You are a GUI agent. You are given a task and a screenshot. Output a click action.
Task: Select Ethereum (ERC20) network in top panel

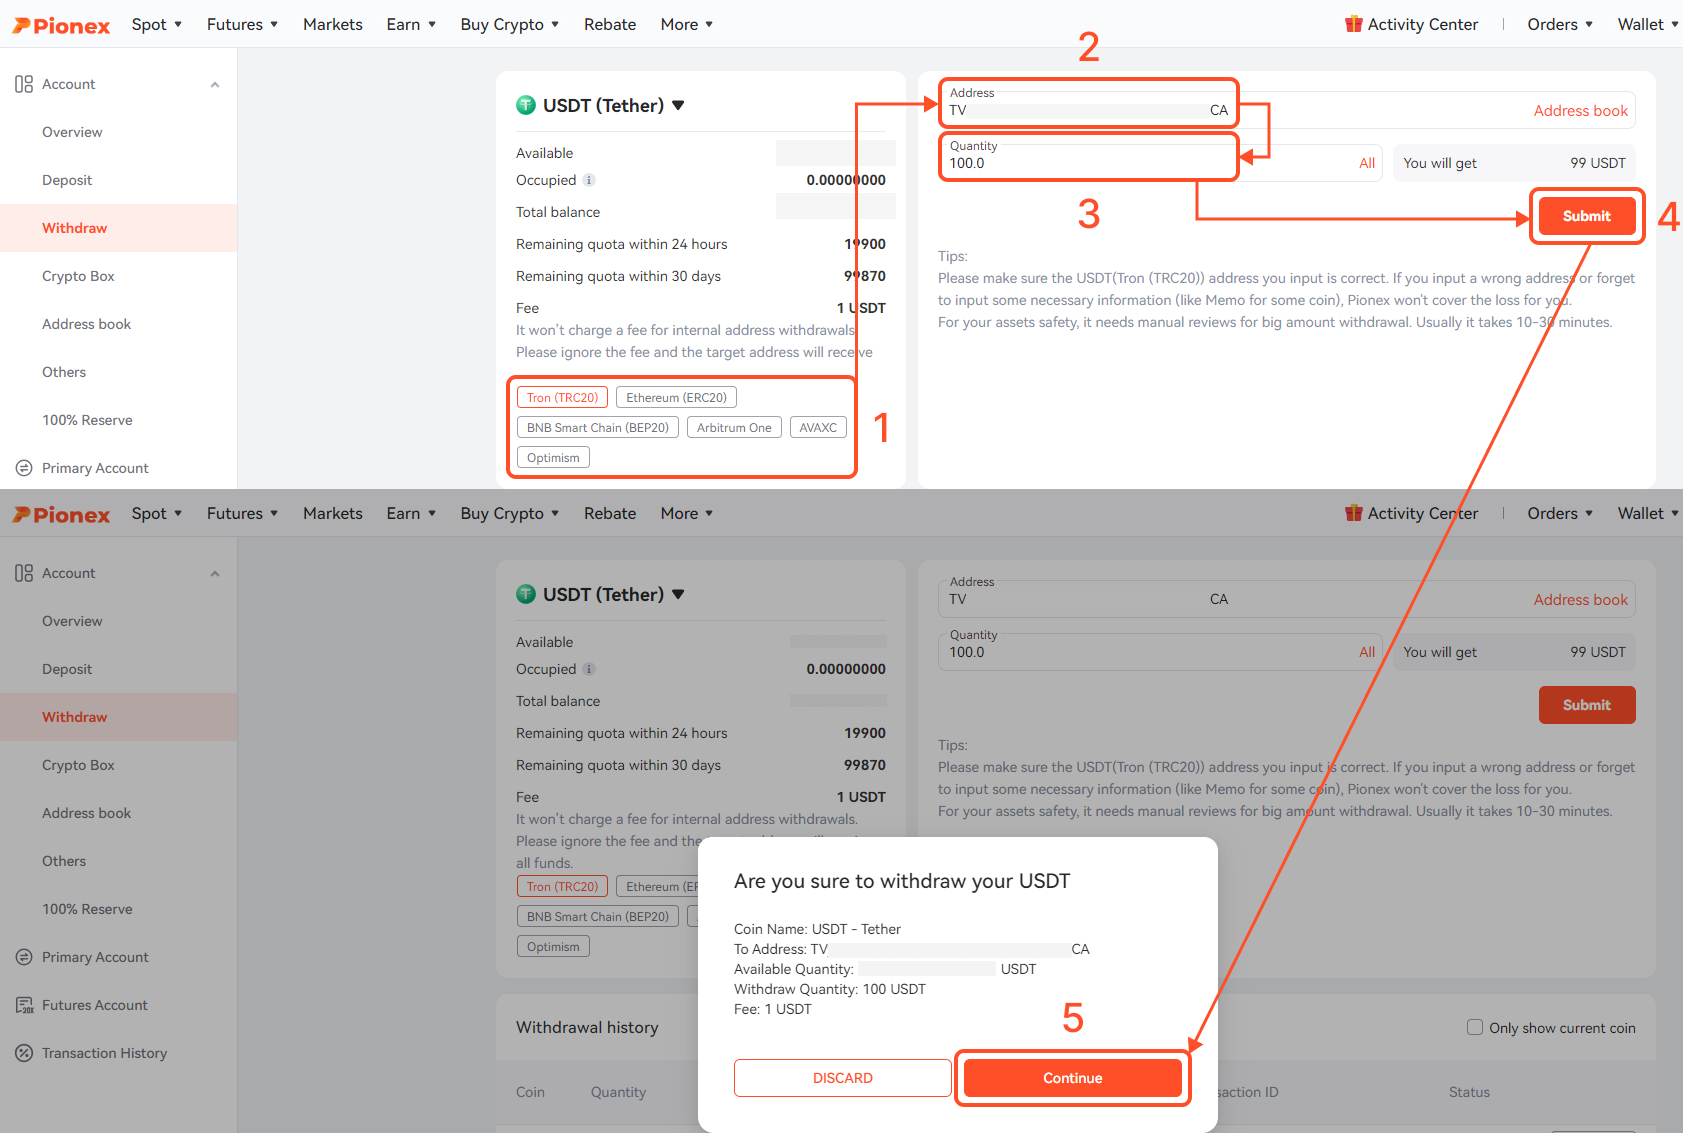click(676, 397)
